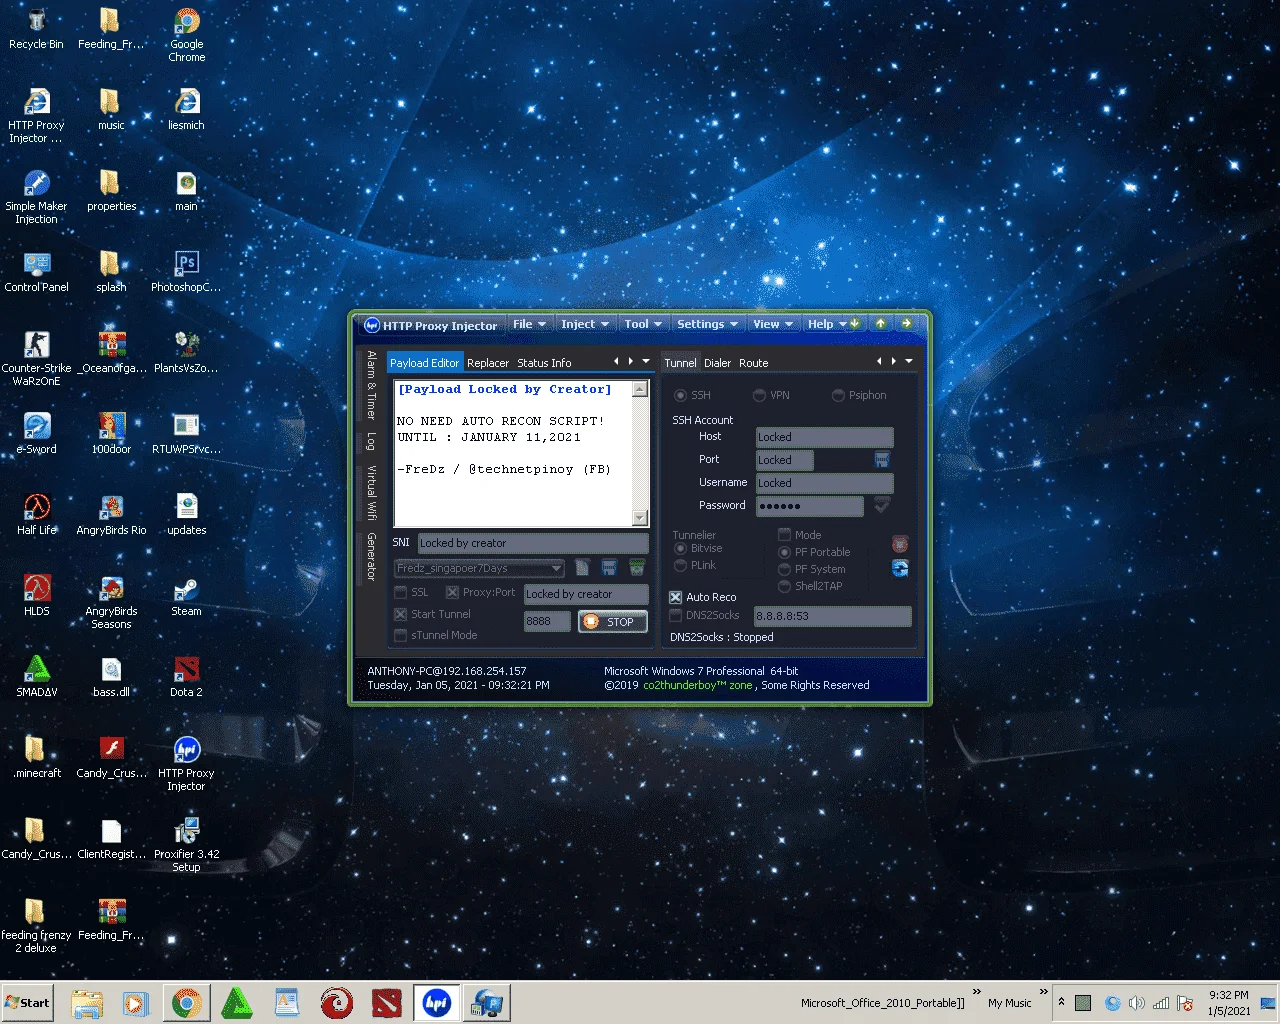This screenshot has width=1280, height=1024.
Task: Open the Settings menu dropdown
Action: (x=707, y=324)
